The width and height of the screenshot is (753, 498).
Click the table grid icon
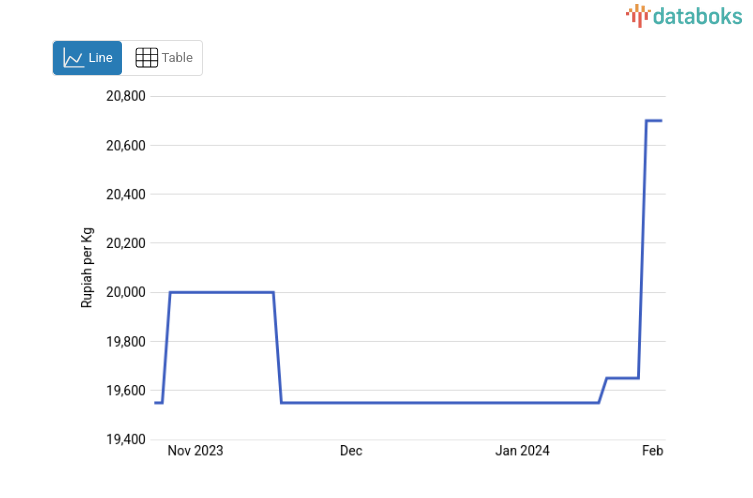coord(147,58)
